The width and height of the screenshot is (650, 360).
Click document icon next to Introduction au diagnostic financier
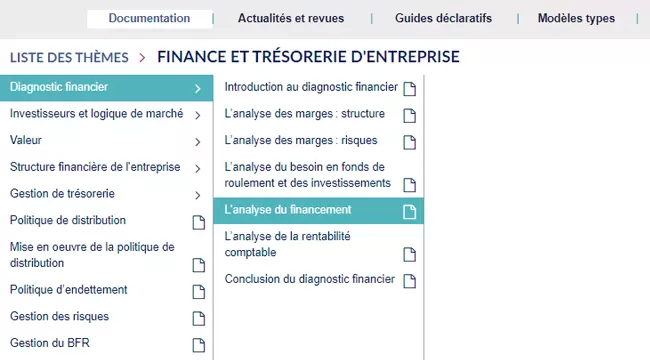click(410, 89)
